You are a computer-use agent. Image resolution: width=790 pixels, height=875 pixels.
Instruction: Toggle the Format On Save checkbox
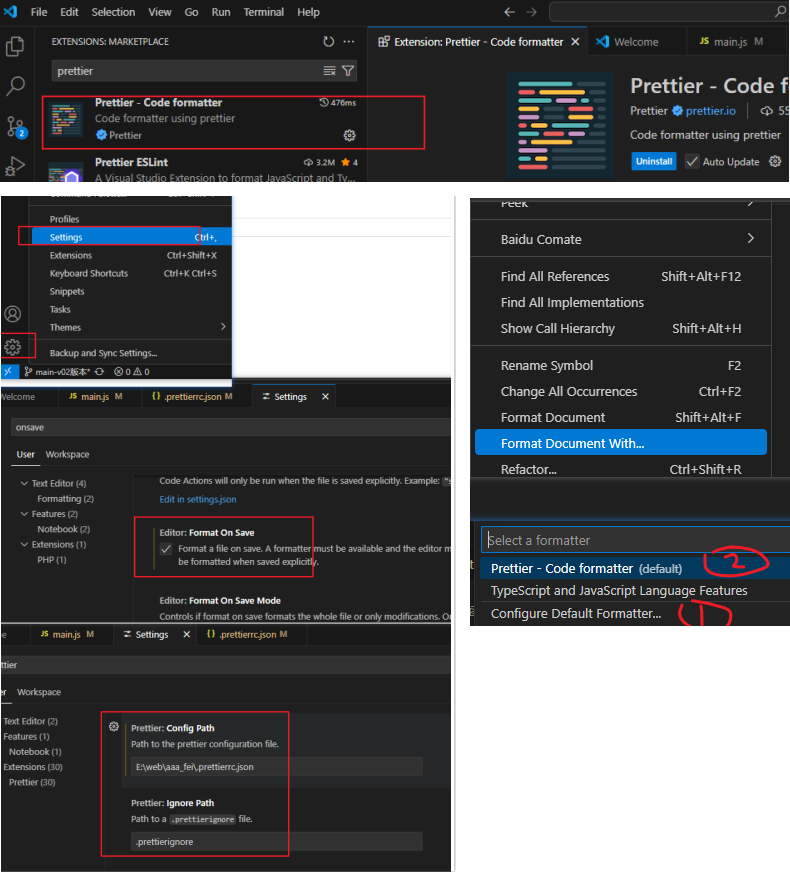pos(166,549)
